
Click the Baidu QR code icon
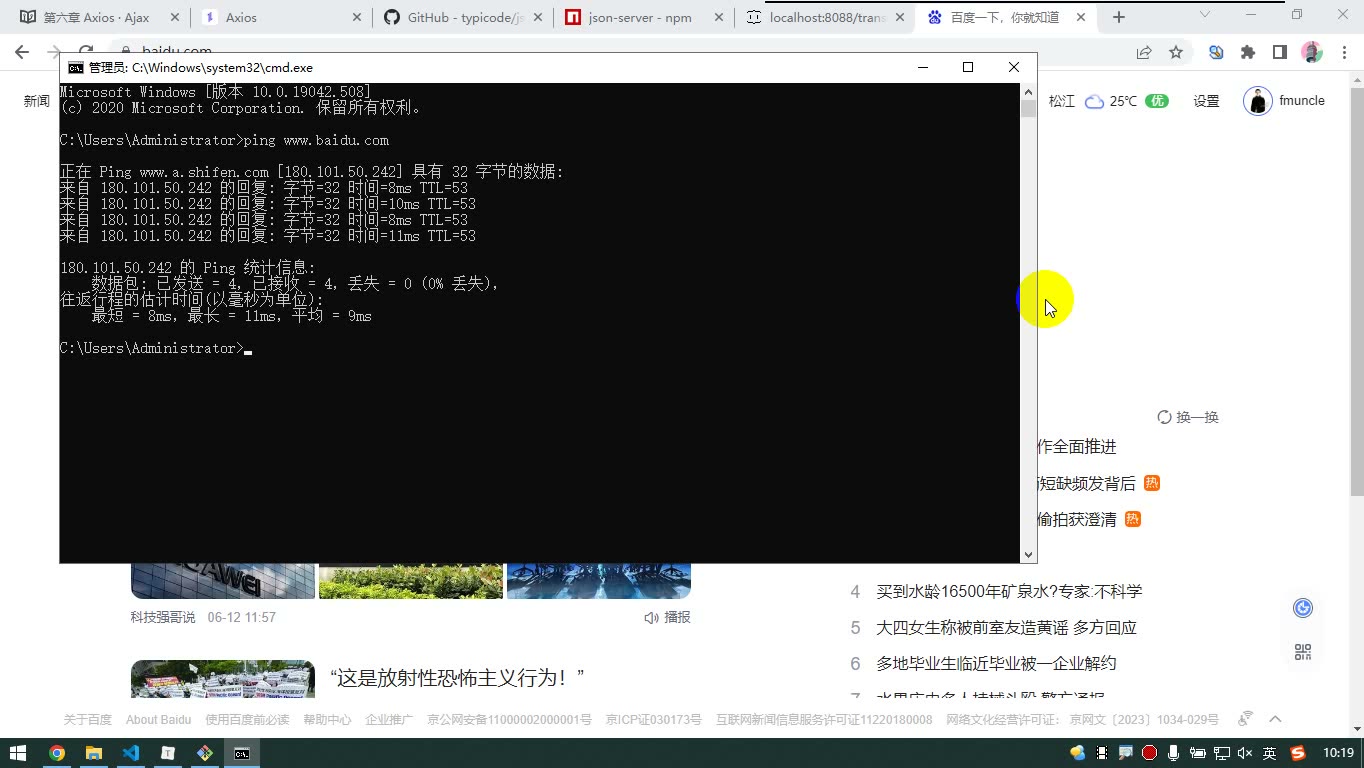[x=1303, y=651]
